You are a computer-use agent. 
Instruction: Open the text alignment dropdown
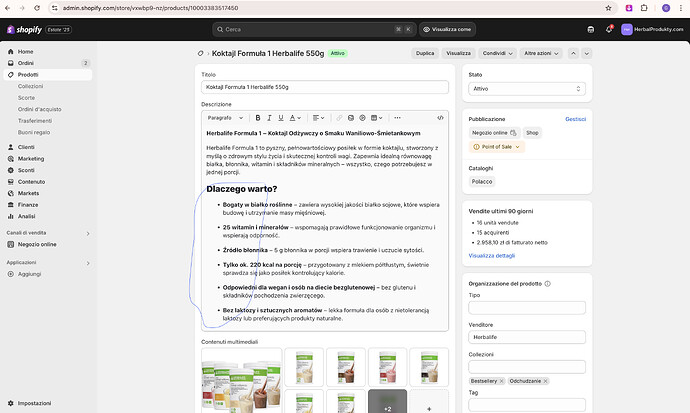pyautogui.click(x=318, y=118)
